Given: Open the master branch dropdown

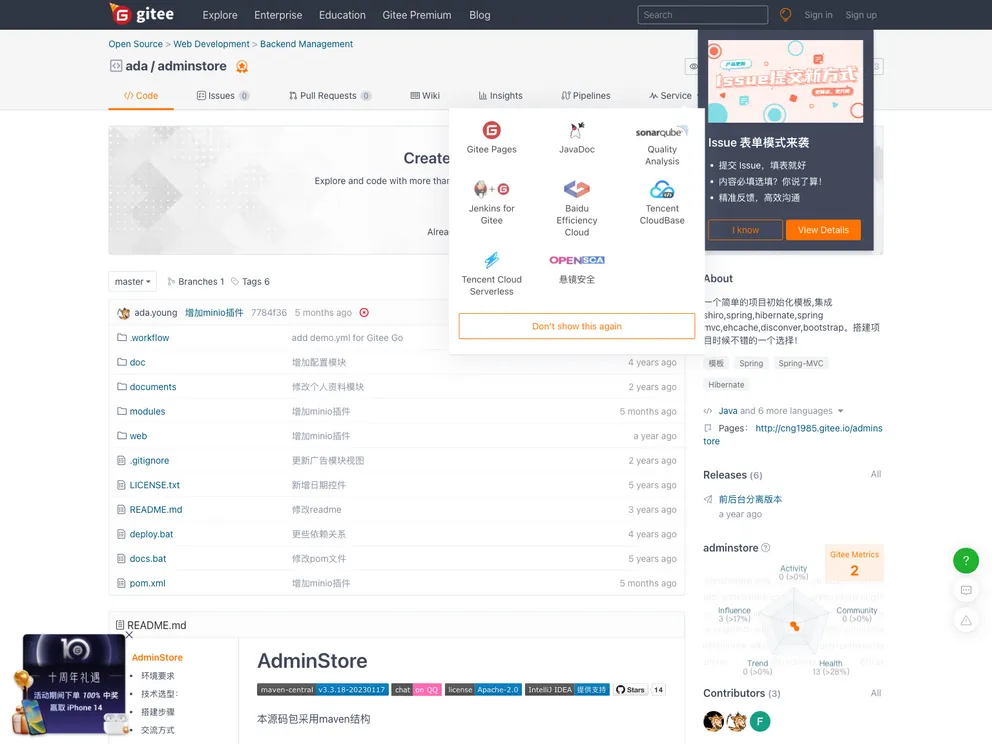Looking at the screenshot, I should point(132,281).
